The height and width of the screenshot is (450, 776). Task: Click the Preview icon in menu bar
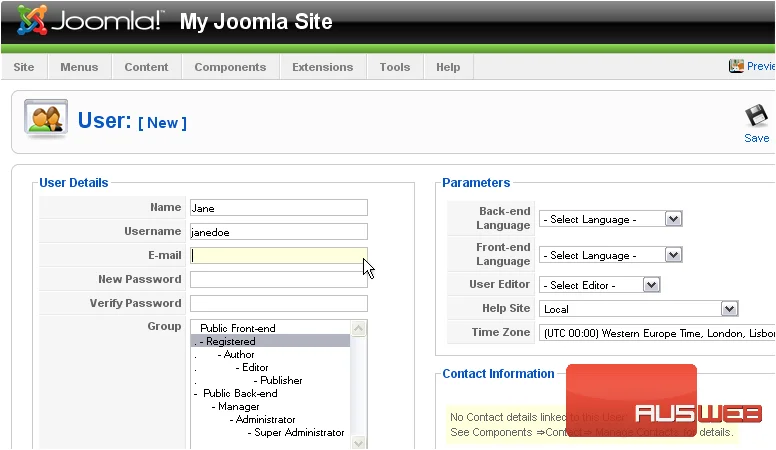pyautogui.click(x=736, y=66)
